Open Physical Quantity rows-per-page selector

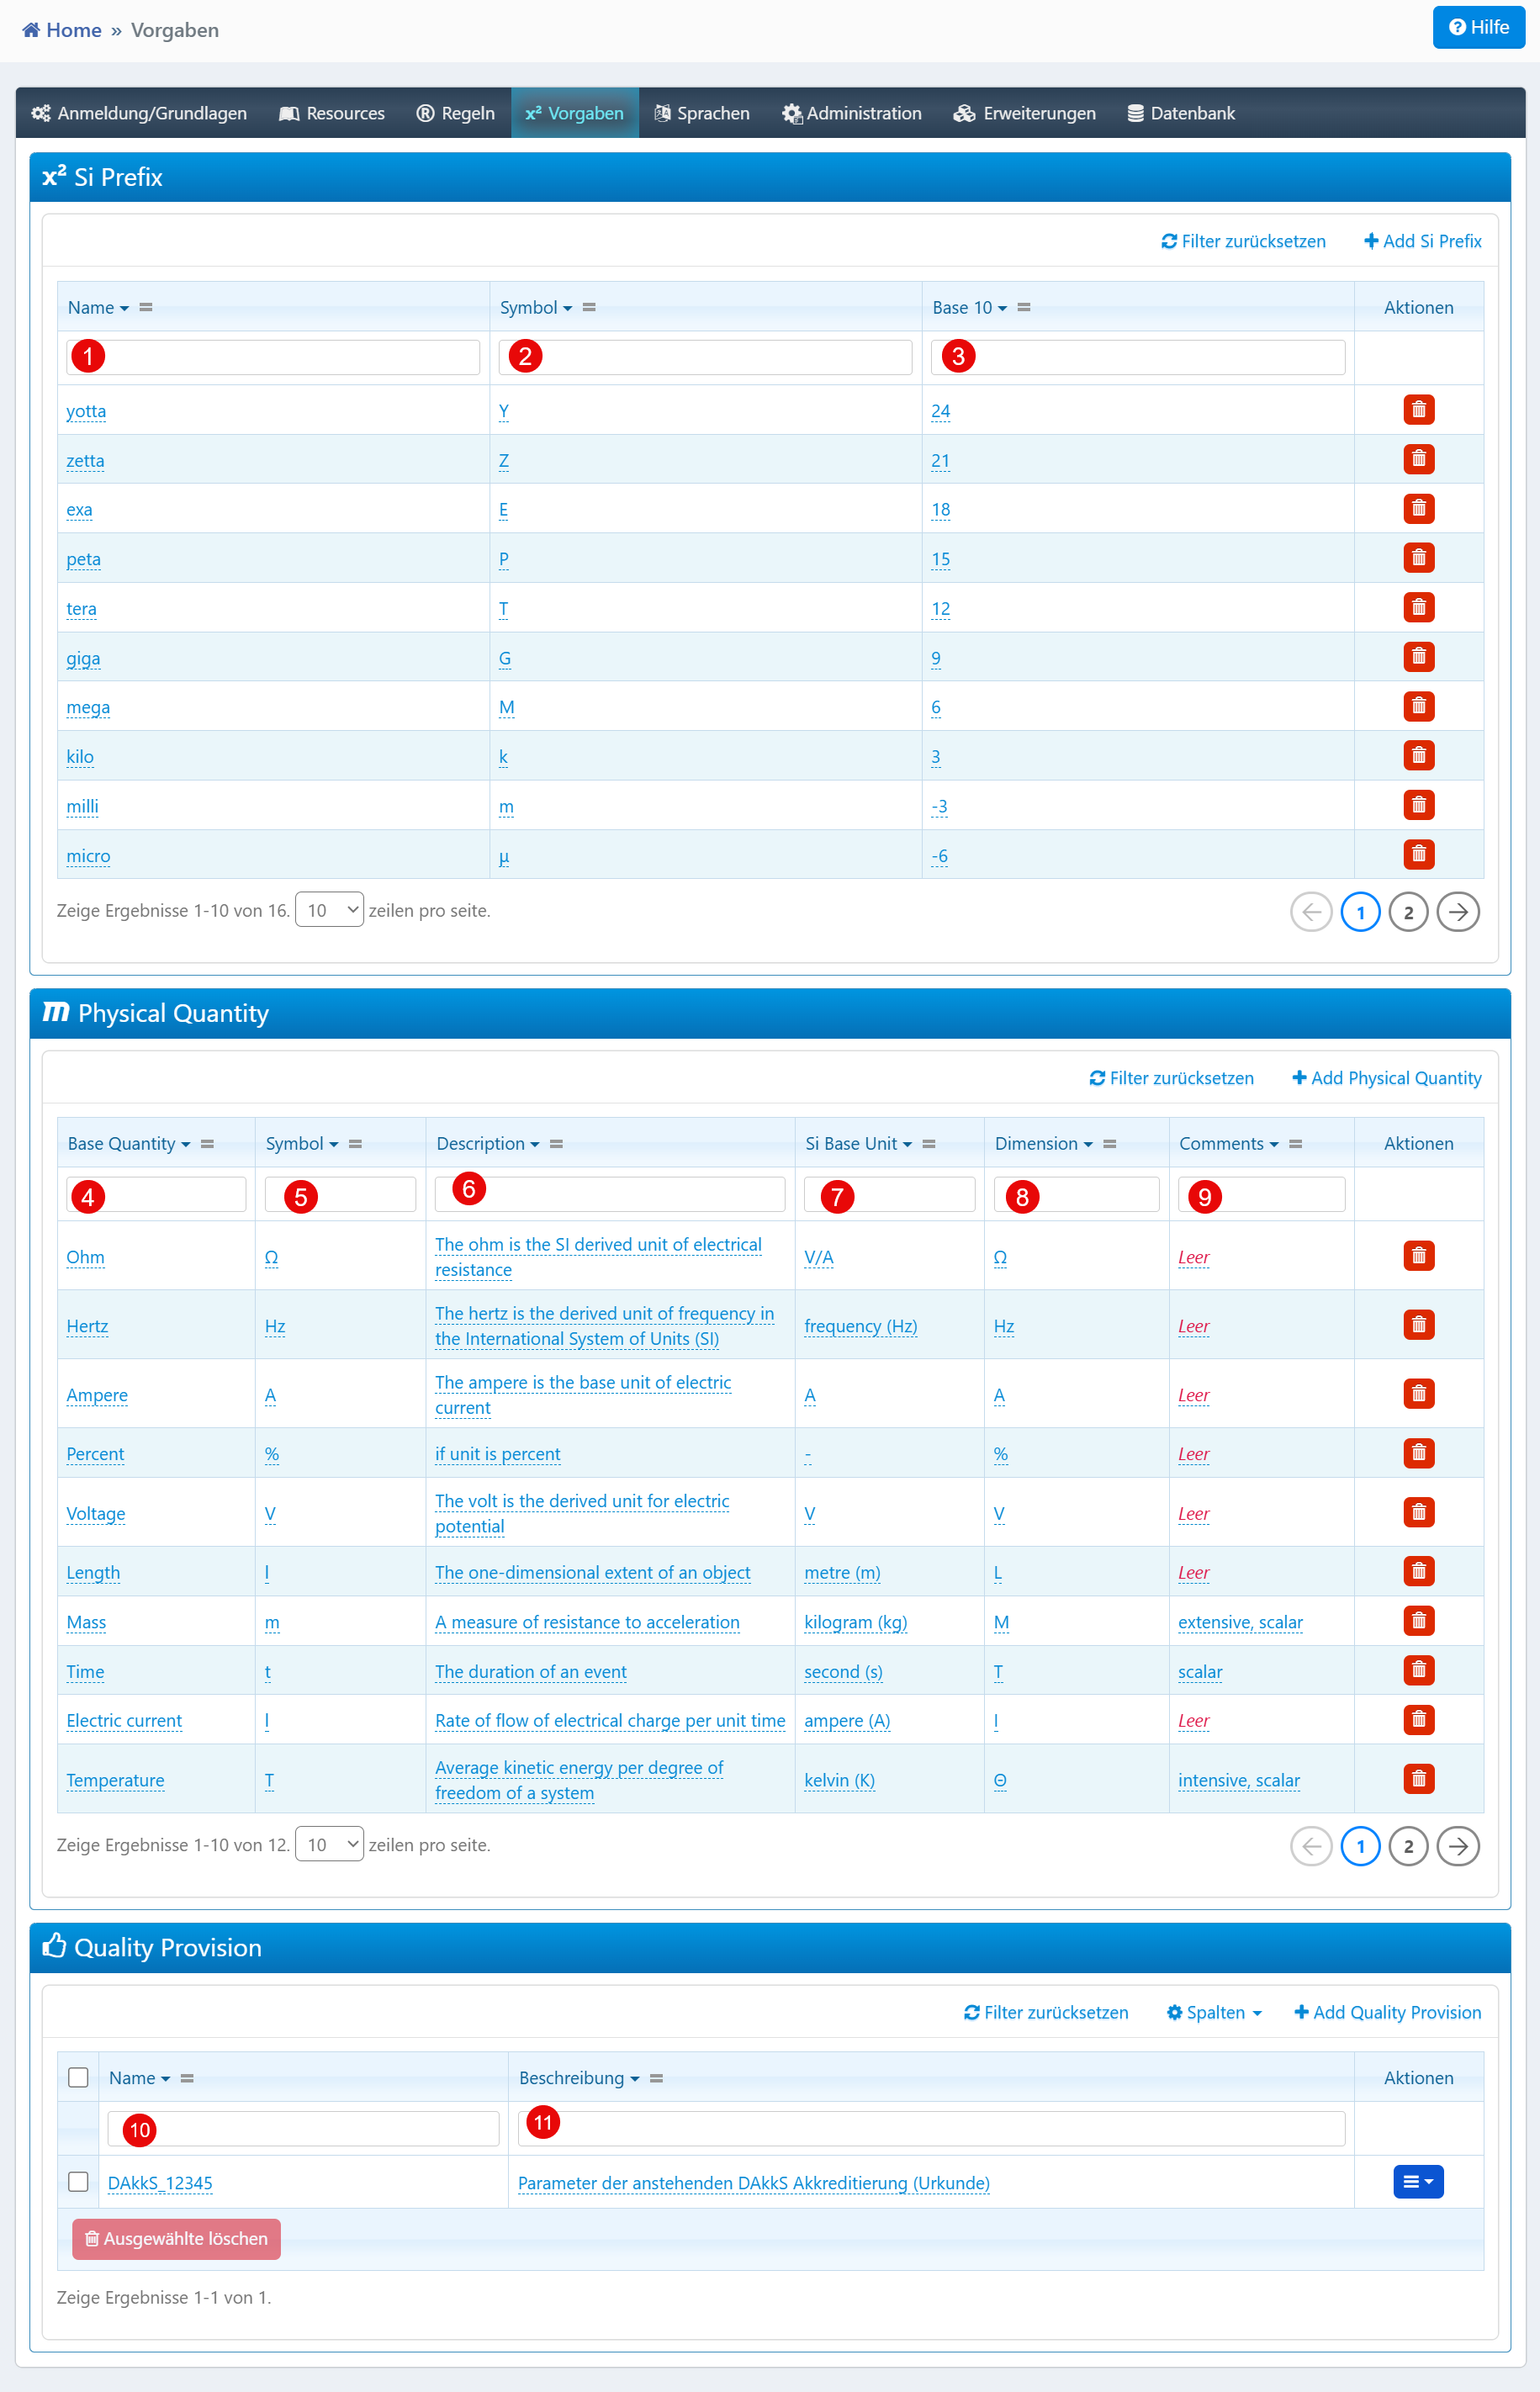(329, 1845)
